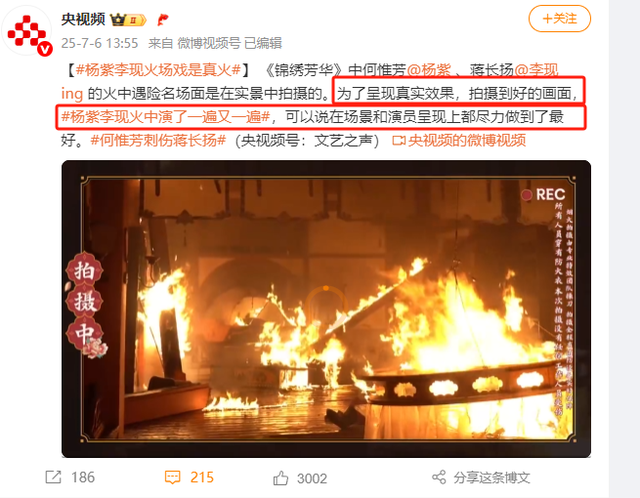Click the 央视频 account name

pos(83,19)
